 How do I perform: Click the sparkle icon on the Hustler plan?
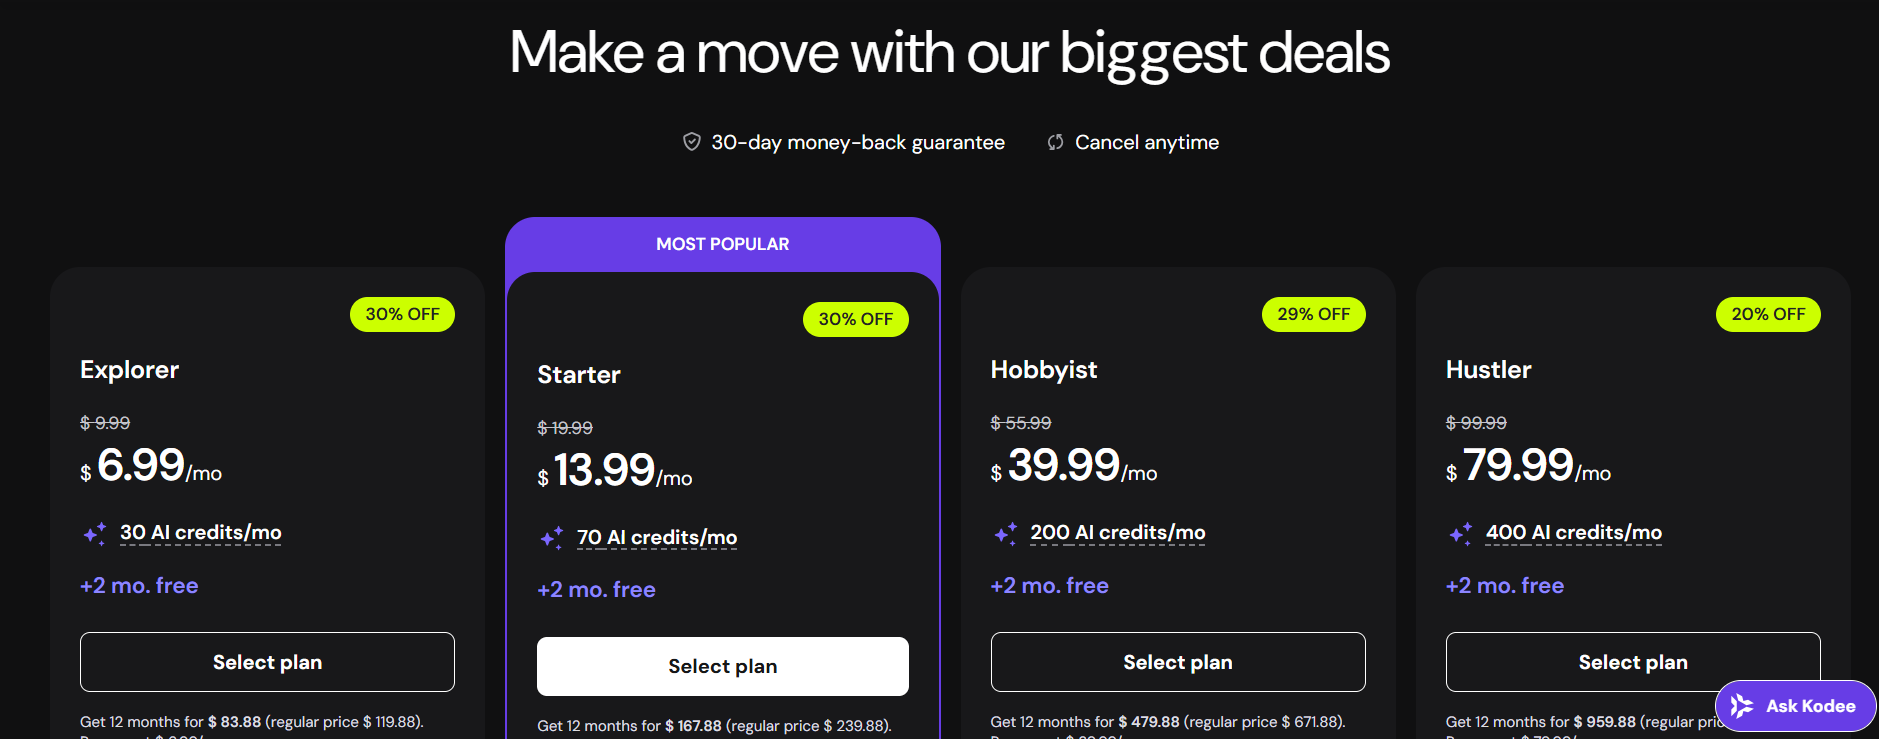(1460, 534)
